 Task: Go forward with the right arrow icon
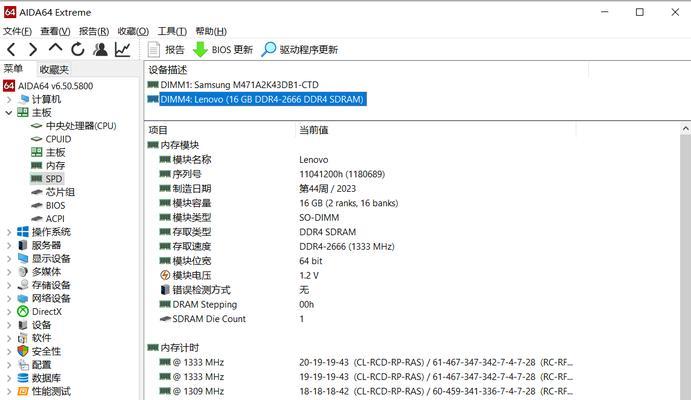click(x=33, y=49)
